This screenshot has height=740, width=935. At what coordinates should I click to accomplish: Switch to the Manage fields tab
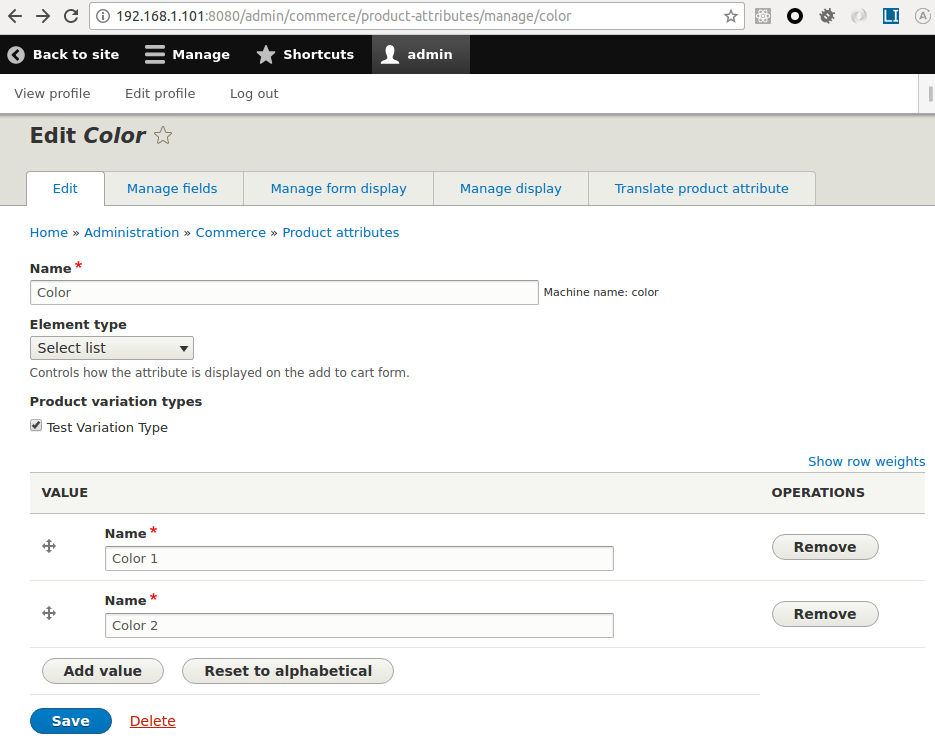[173, 188]
